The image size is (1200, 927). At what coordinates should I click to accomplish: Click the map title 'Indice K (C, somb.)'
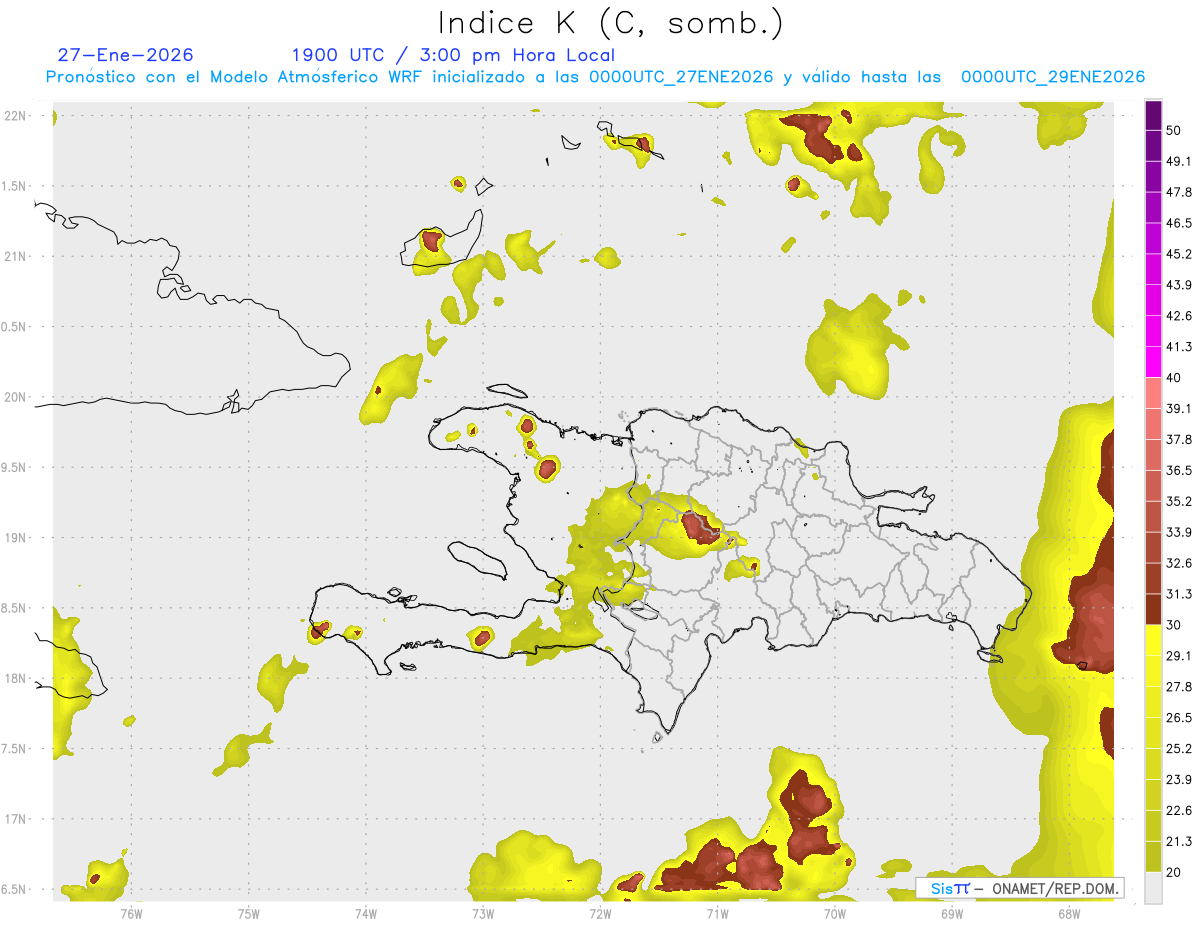(610, 22)
